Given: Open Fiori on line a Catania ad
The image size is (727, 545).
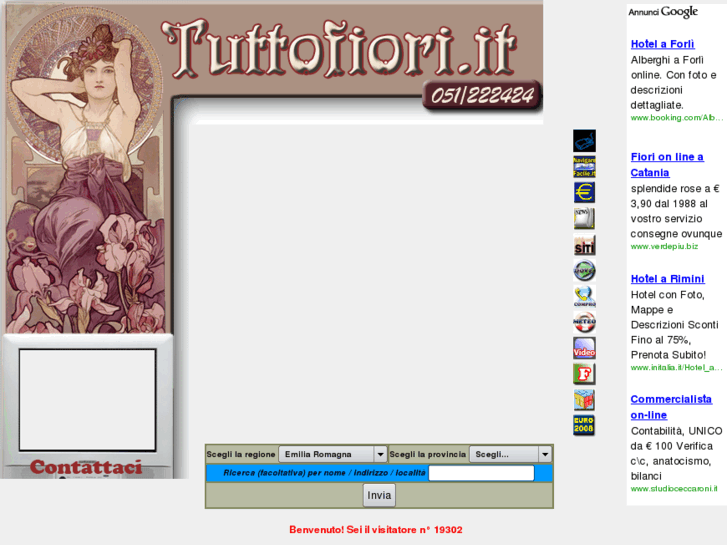Looking at the screenshot, I should (x=667, y=165).
